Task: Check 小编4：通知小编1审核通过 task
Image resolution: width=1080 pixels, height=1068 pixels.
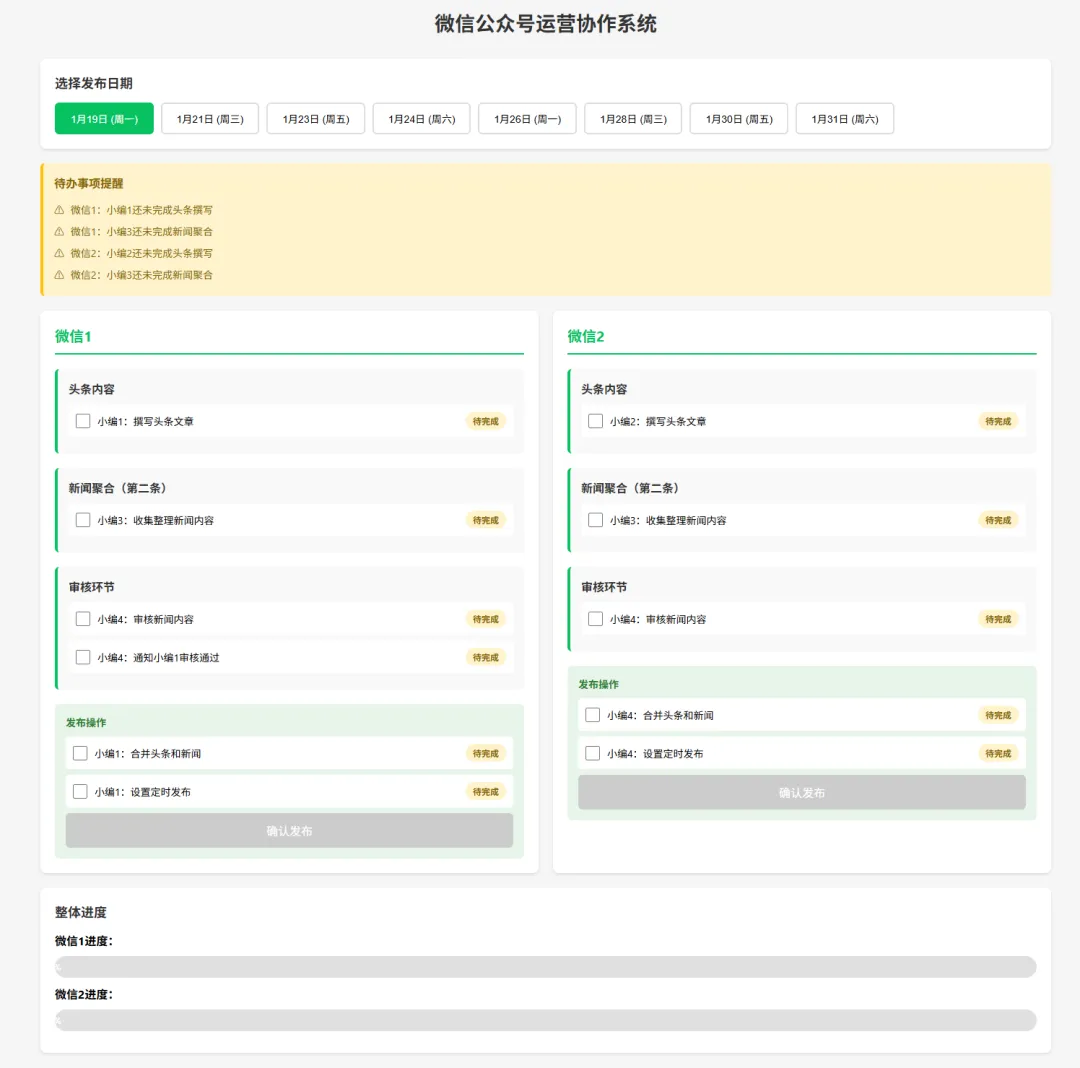Action: point(83,657)
